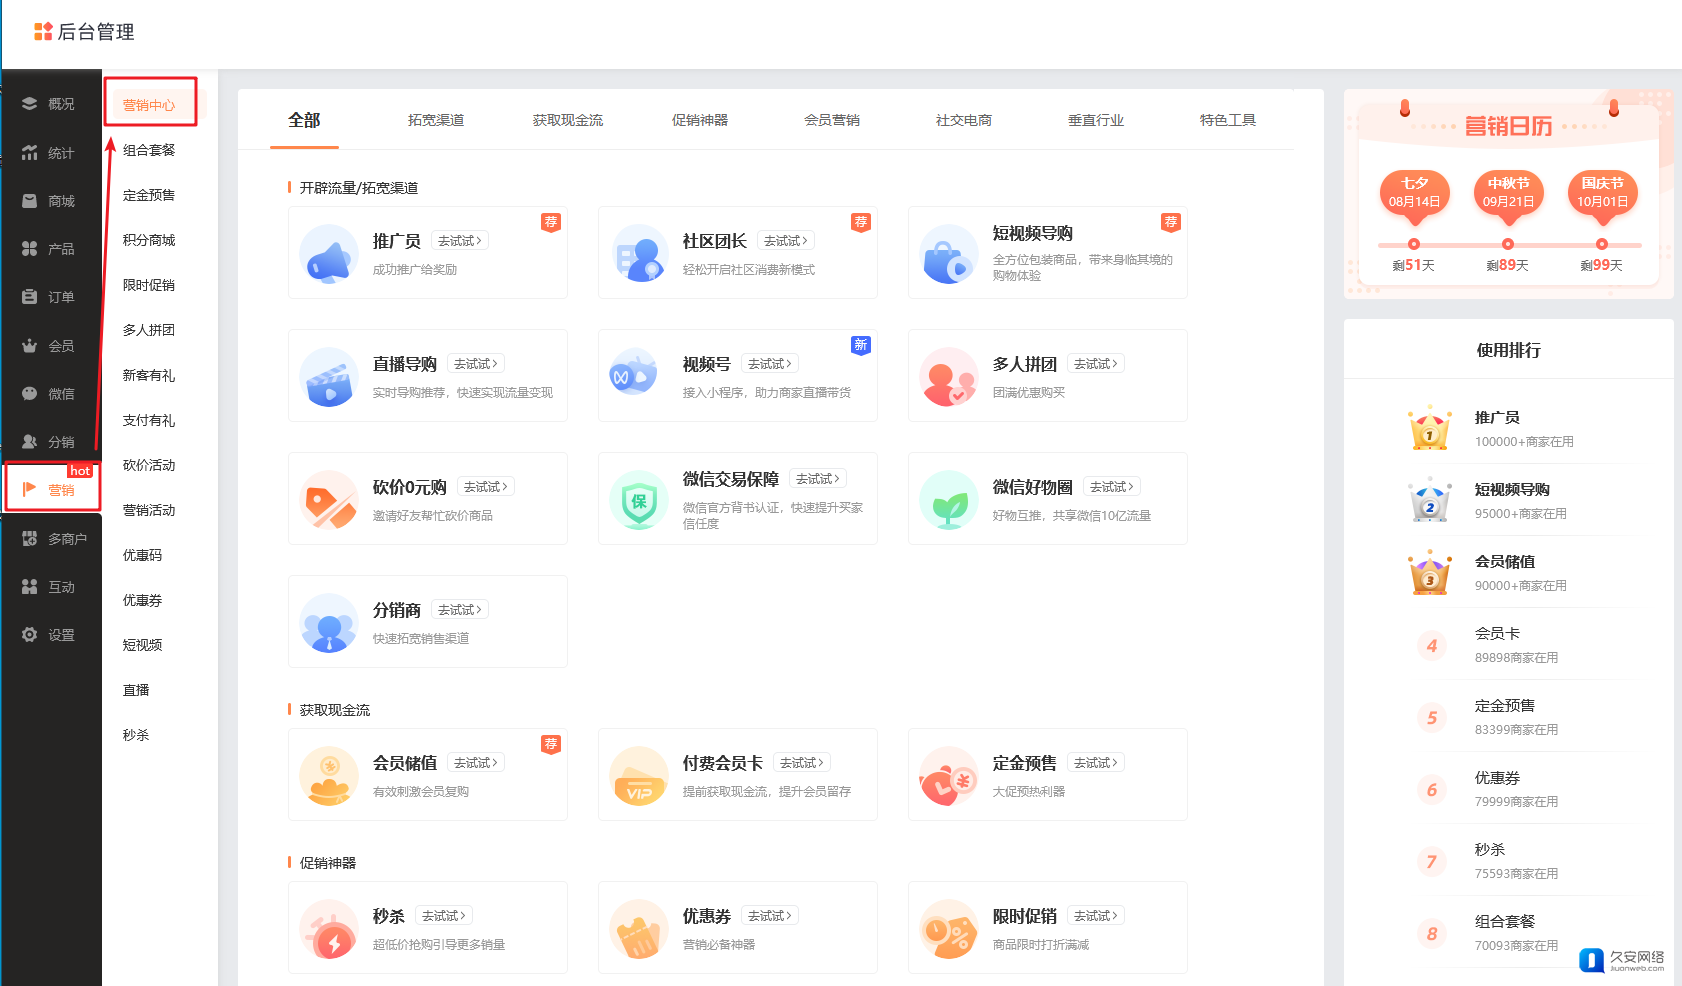
Task: Click the 微信交易保障 shield icon
Action: [x=639, y=500]
